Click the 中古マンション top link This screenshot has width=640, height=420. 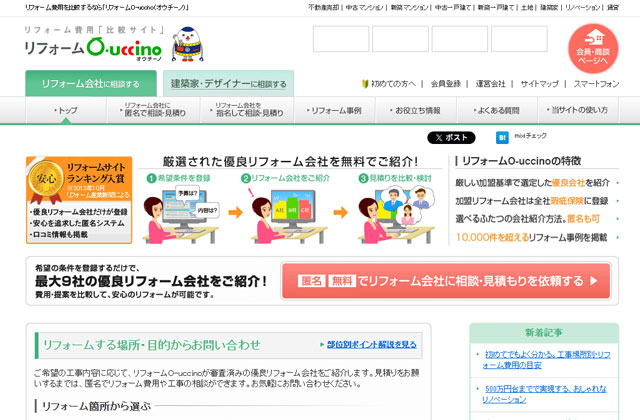click(364, 7)
